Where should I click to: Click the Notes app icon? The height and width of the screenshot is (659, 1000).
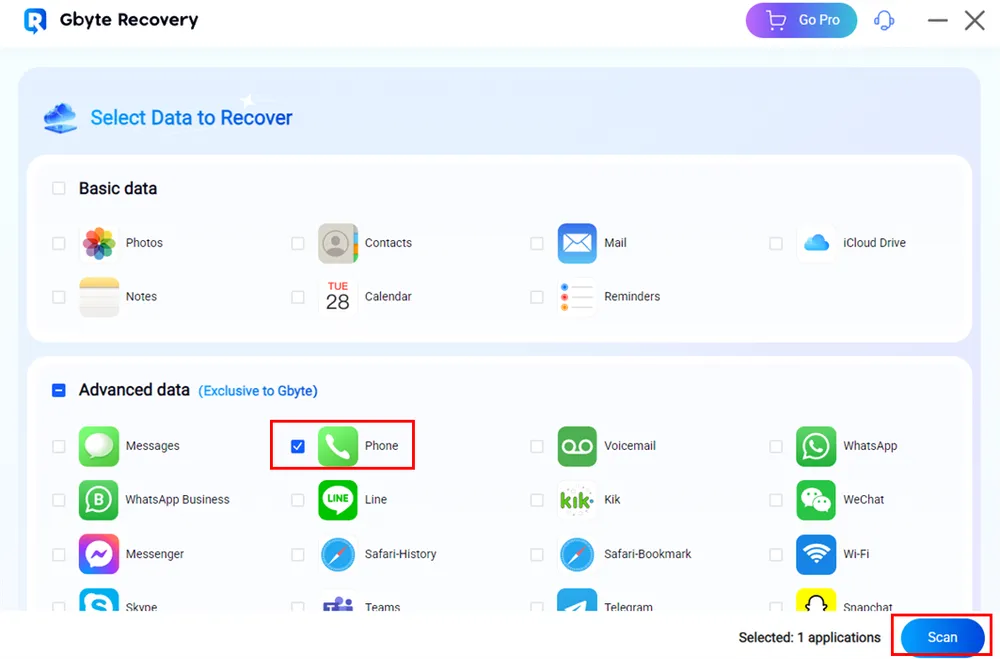pos(99,297)
